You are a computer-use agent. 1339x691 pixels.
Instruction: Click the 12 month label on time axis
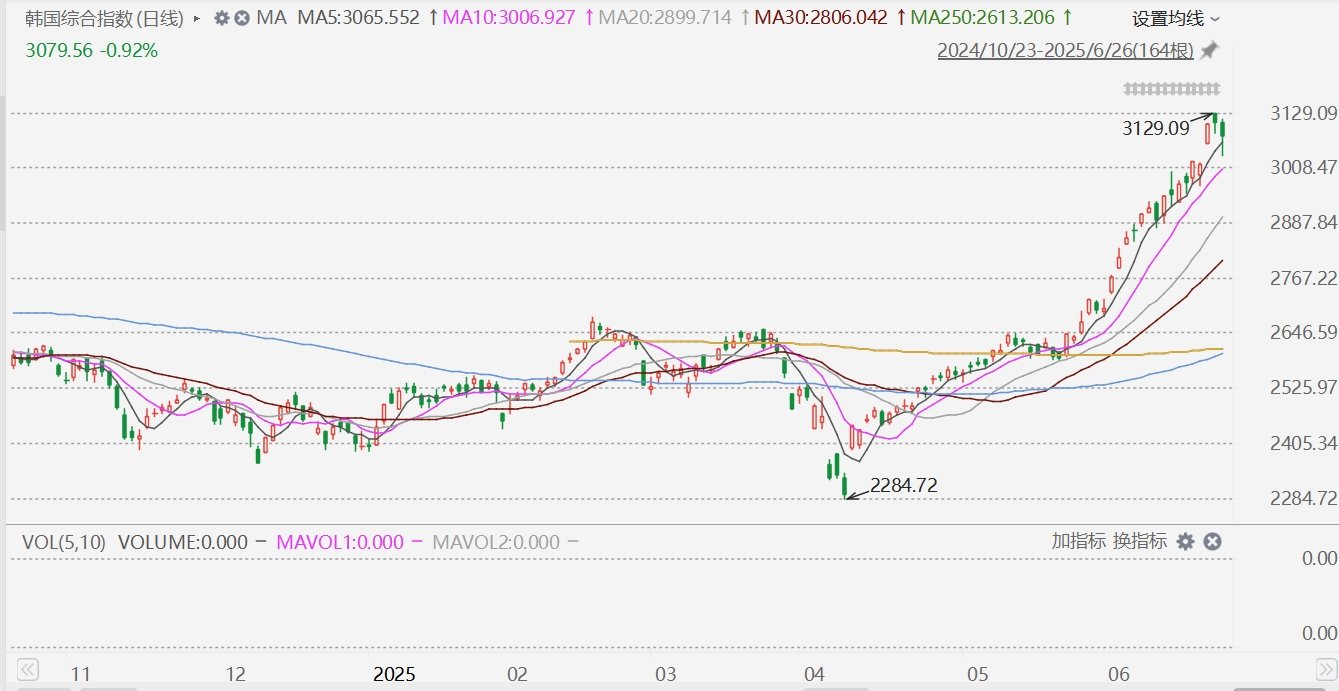[x=235, y=673]
